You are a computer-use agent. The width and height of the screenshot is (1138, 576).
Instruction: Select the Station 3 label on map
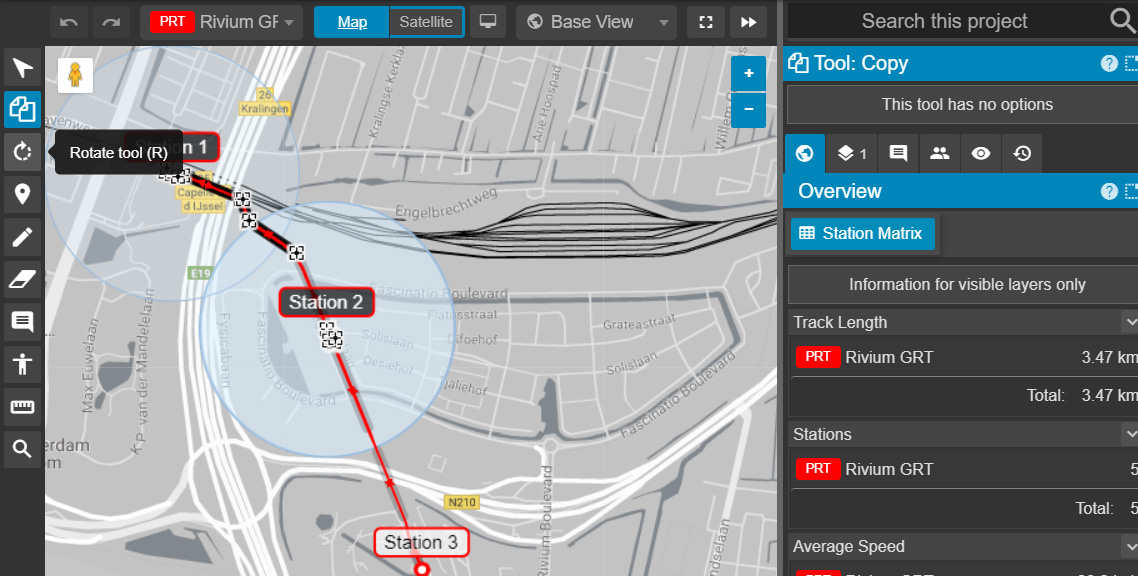tap(421, 543)
